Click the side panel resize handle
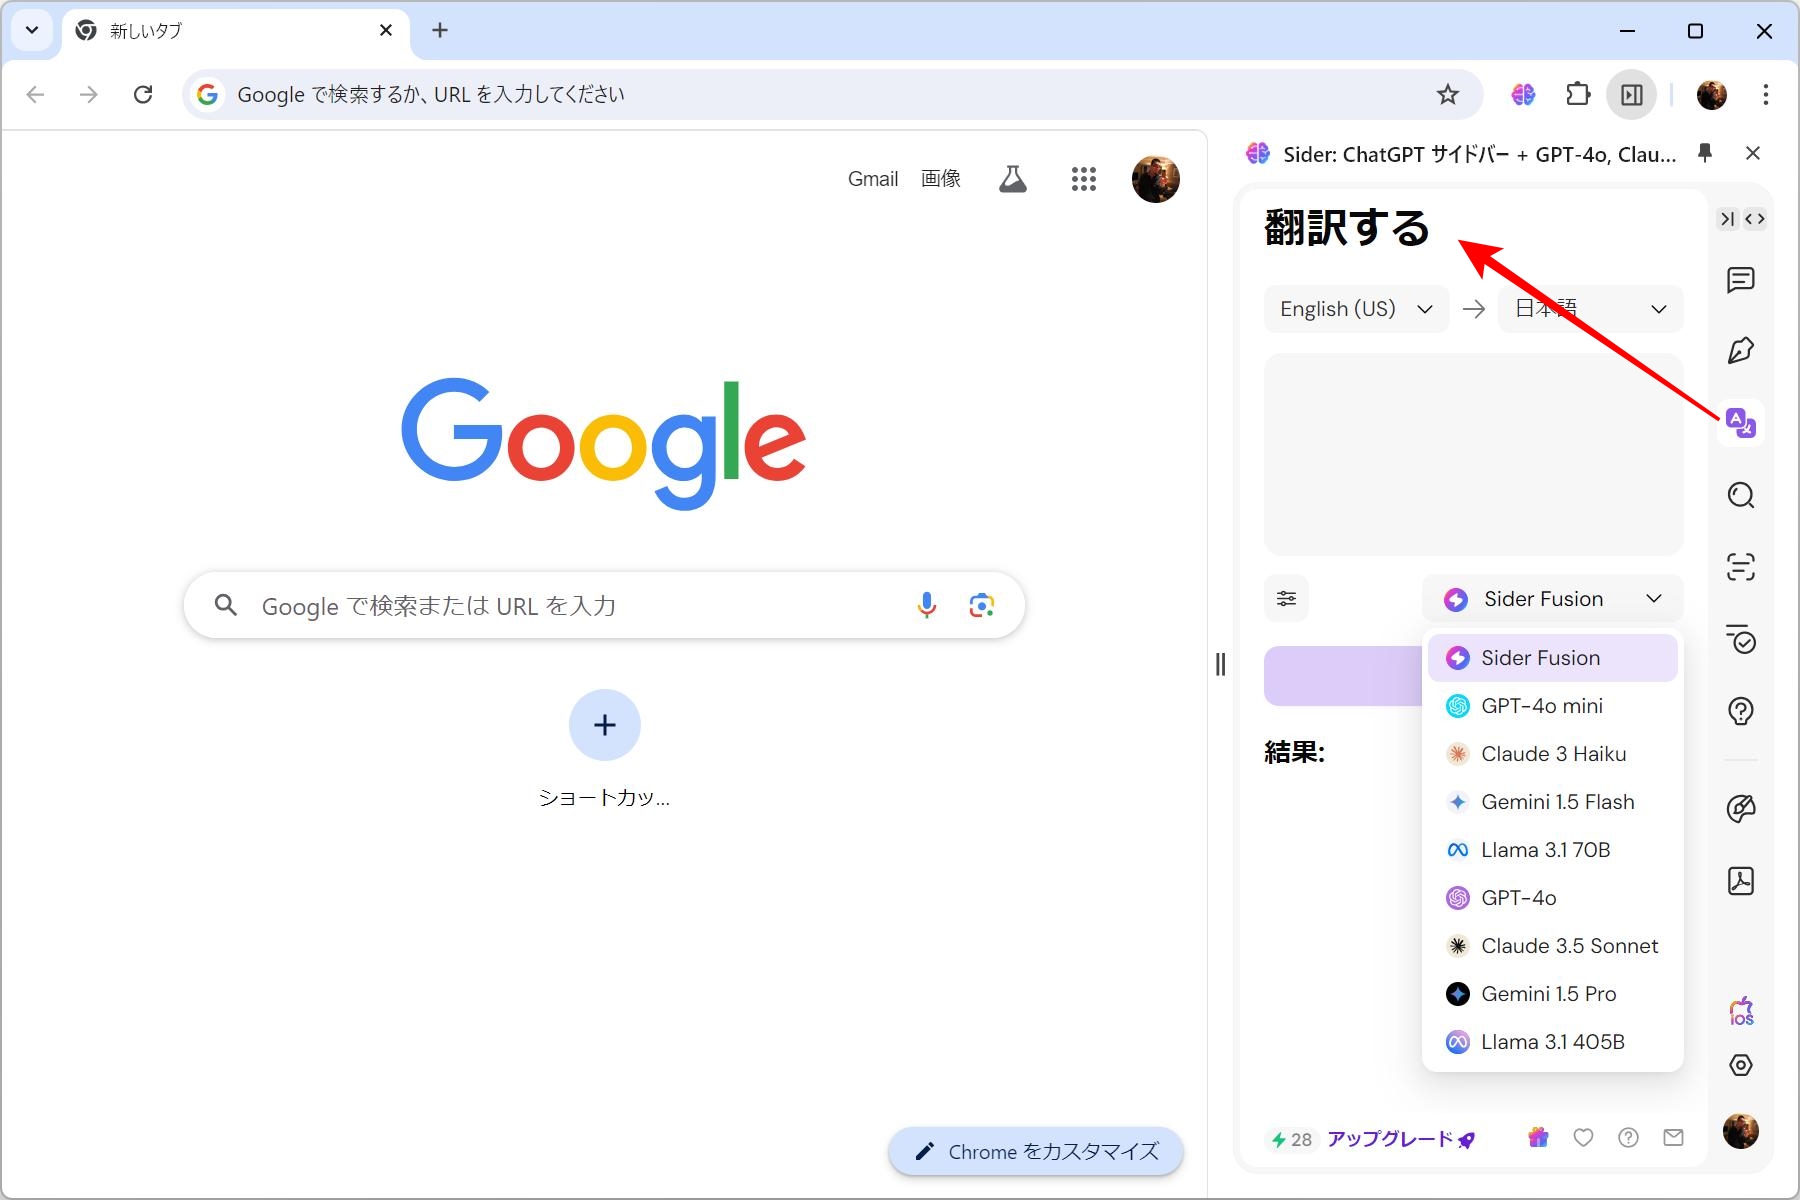Screen dimensions: 1800x1200 [1220, 664]
